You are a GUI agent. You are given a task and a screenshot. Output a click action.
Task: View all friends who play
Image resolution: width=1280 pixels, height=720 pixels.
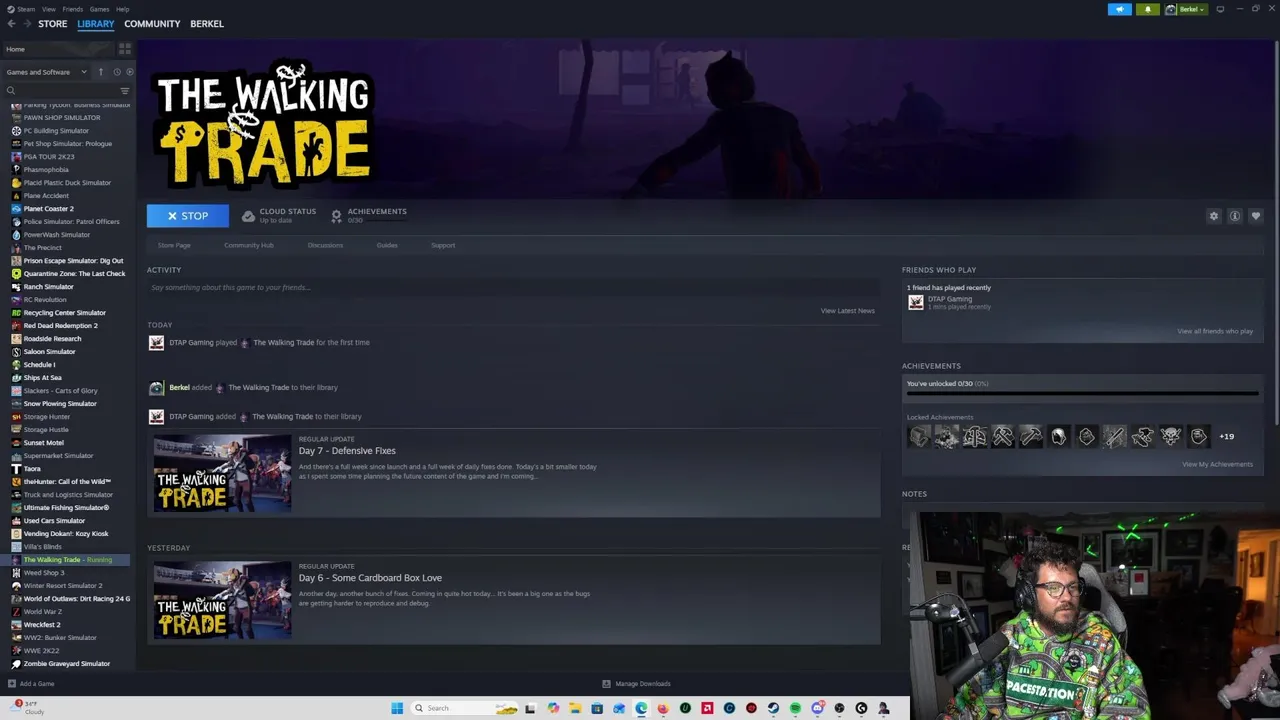pyautogui.click(x=1215, y=331)
